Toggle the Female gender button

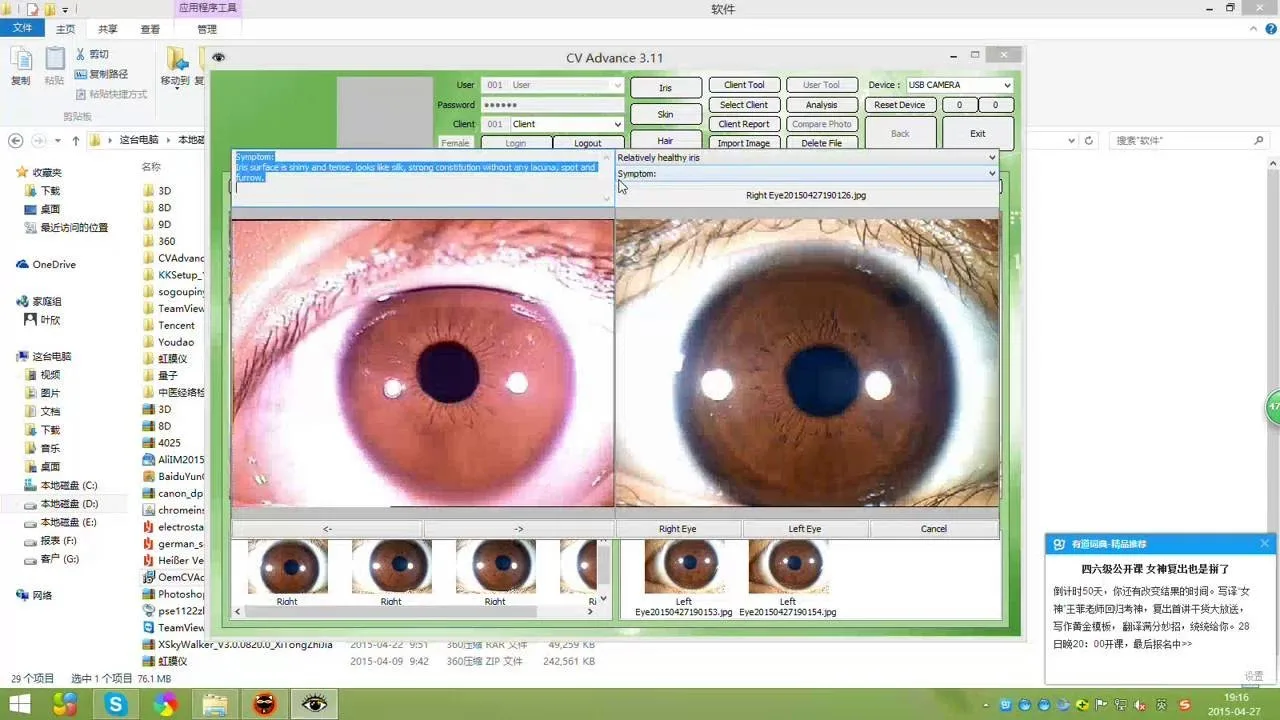tap(455, 143)
